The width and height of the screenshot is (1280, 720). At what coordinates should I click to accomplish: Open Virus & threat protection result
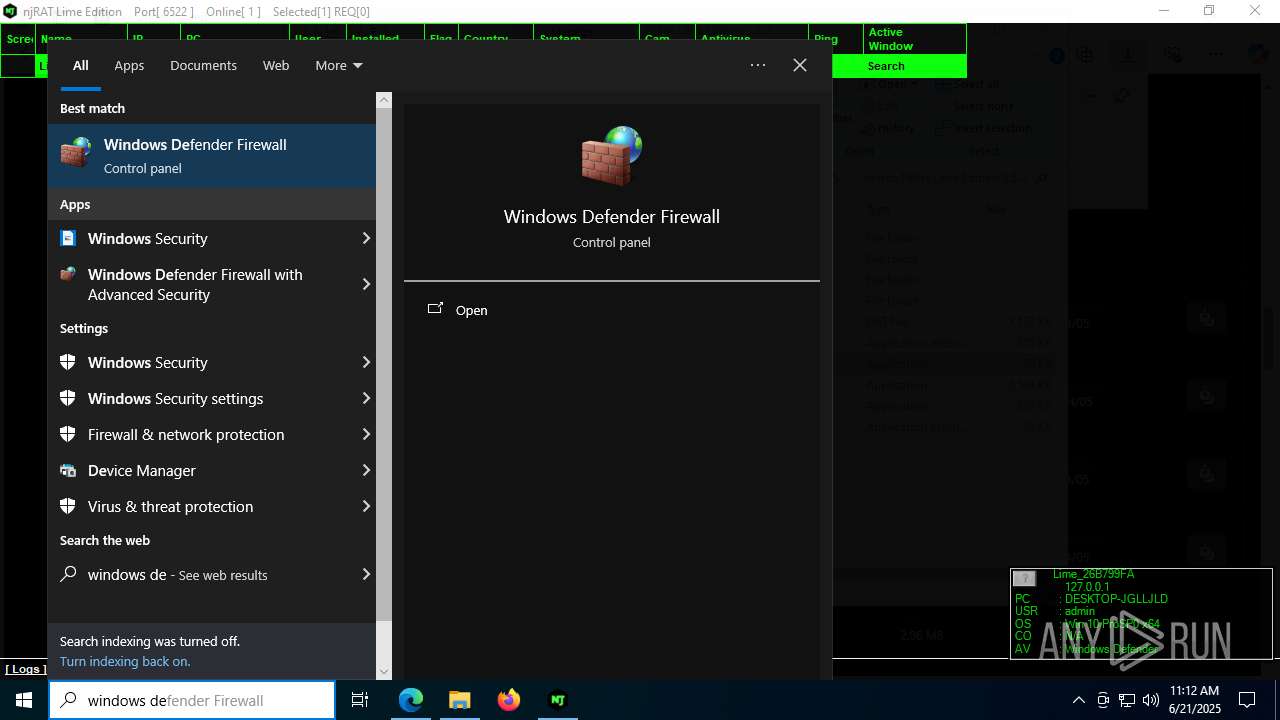(202, 506)
